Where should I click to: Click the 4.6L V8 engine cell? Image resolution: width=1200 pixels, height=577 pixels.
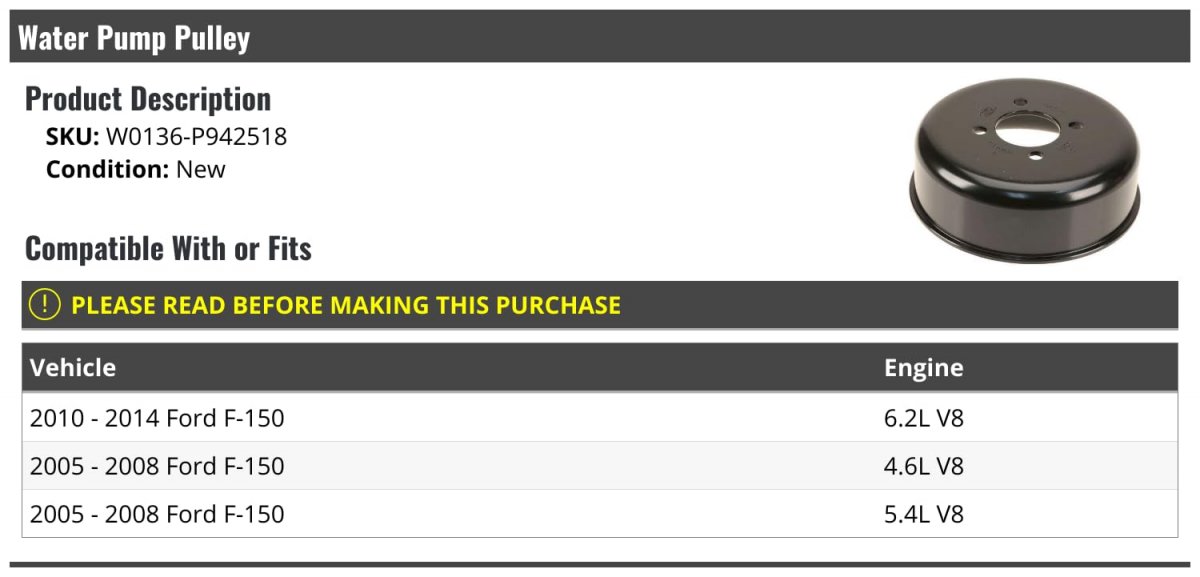pyautogui.click(x=923, y=466)
